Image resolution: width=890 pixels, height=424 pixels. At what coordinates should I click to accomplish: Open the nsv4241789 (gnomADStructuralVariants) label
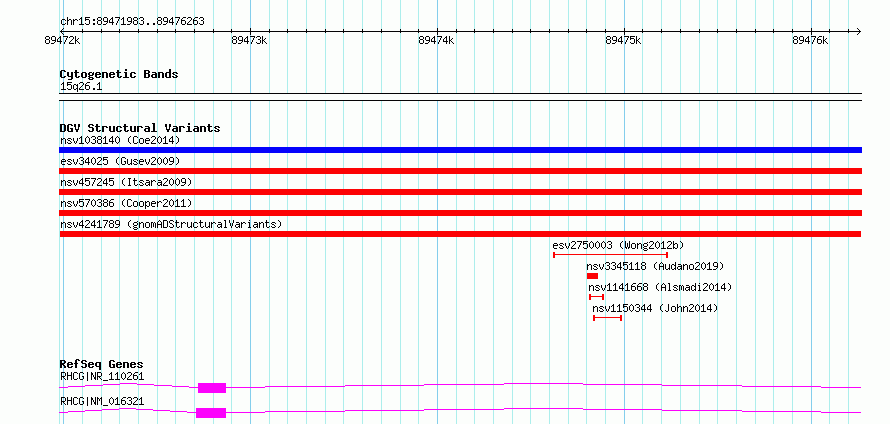pyautogui.click(x=171, y=224)
